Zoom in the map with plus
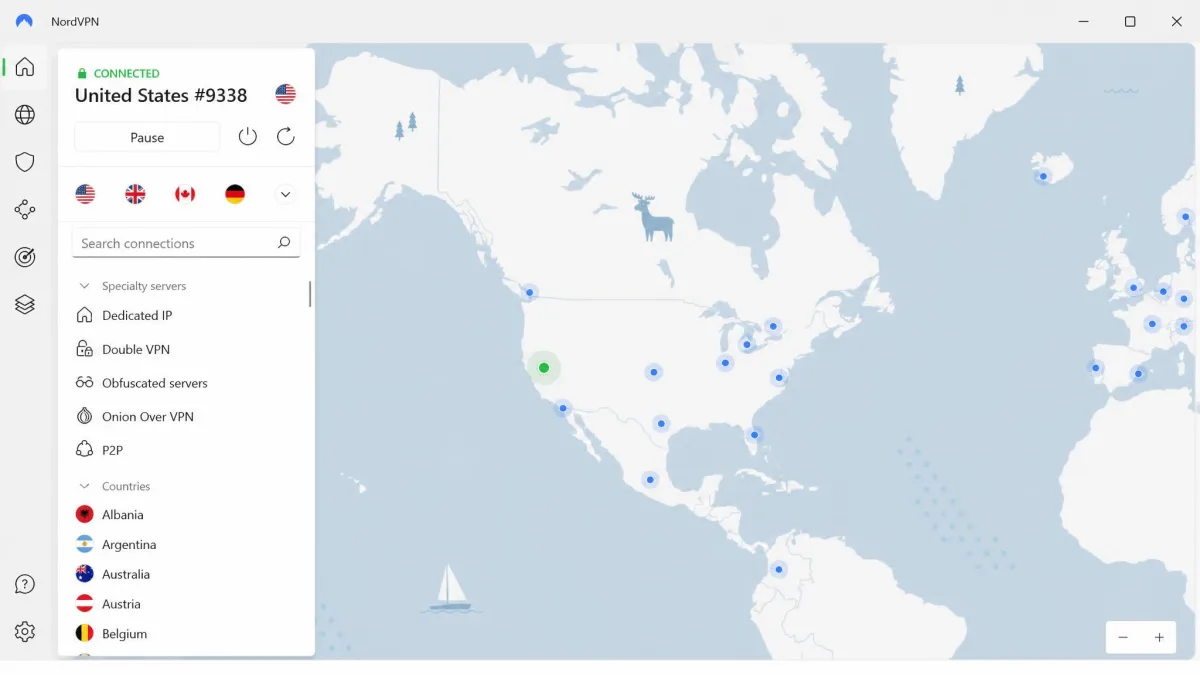This screenshot has width=1200, height=675. click(1159, 637)
